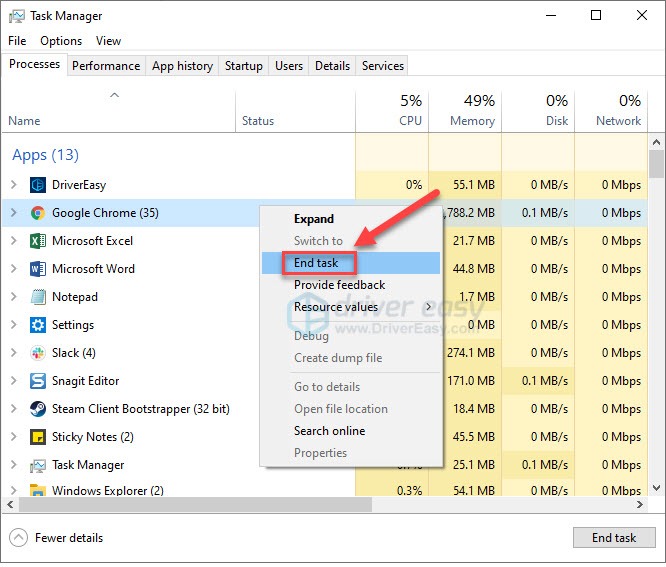
Task: Expand the Google Chrome process group
Action: 13,213
